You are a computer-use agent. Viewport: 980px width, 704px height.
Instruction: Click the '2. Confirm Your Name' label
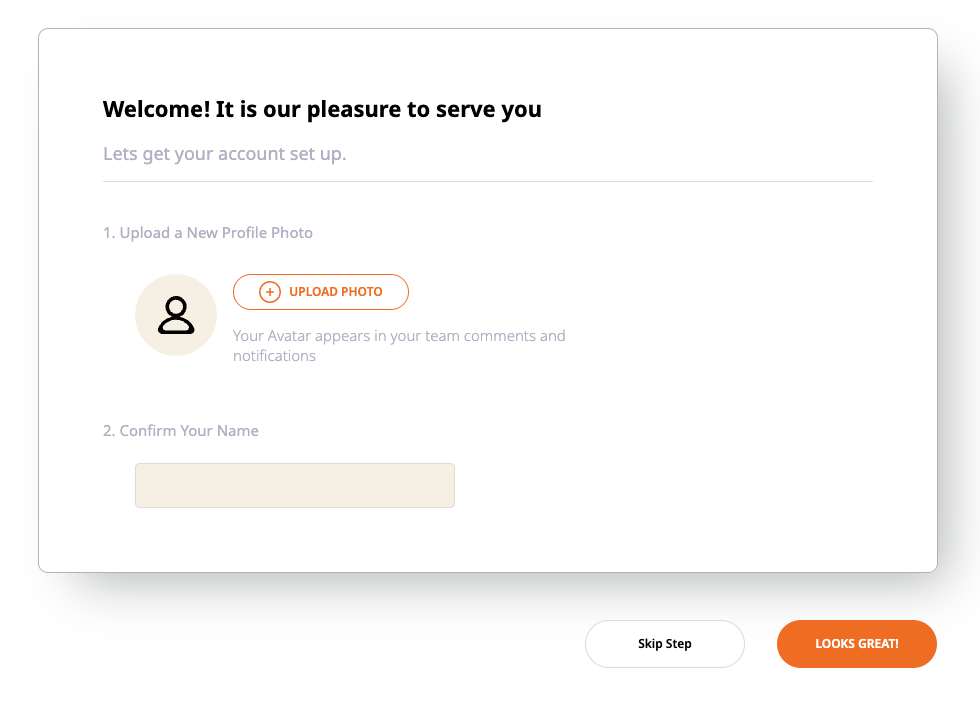coord(181,431)
